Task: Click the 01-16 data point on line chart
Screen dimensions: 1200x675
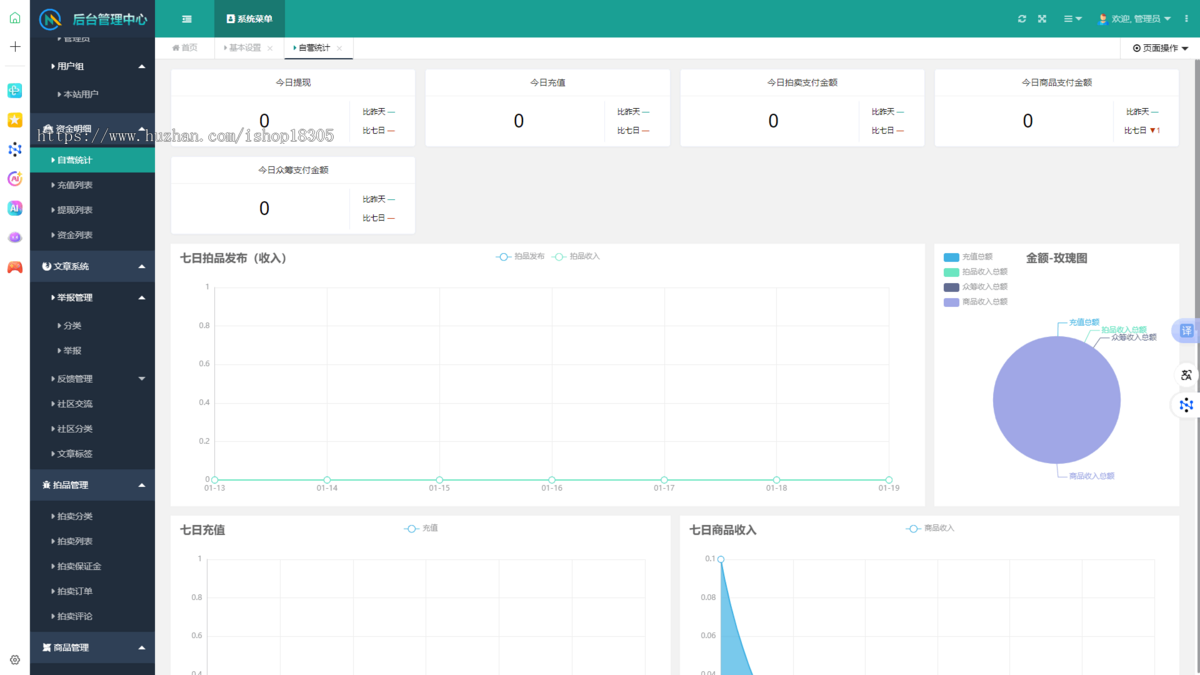Action: pyautogui.click(x=552, y=480)
